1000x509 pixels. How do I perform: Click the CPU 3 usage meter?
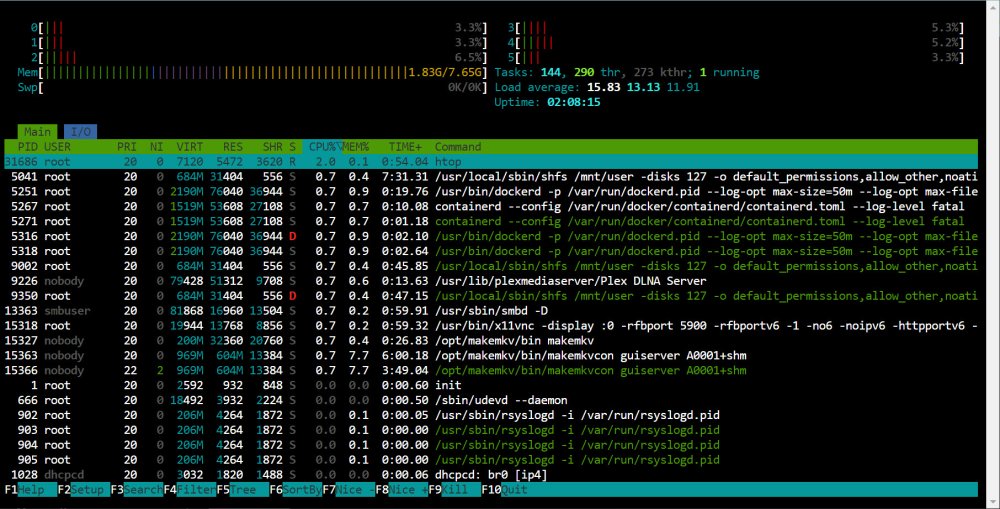coord(736,28)
